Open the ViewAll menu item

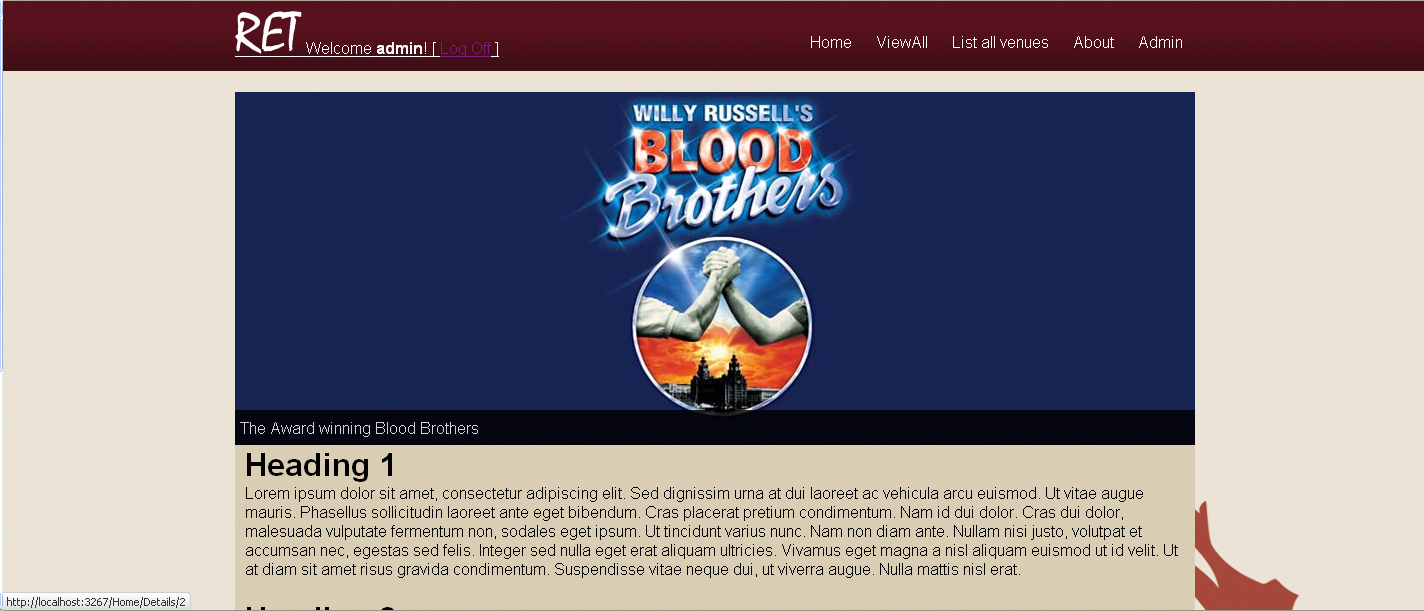tap(902, 42)
